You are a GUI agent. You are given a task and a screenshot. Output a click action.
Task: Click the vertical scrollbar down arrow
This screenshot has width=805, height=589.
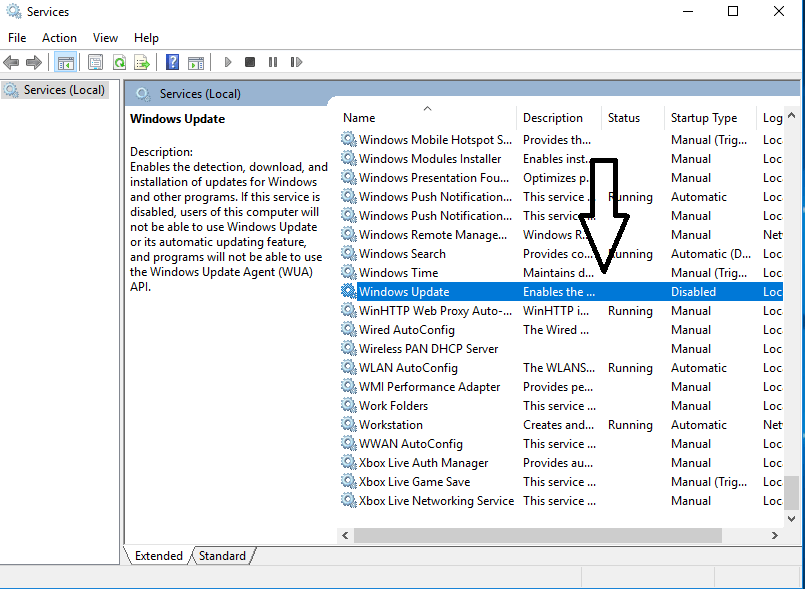792,519
